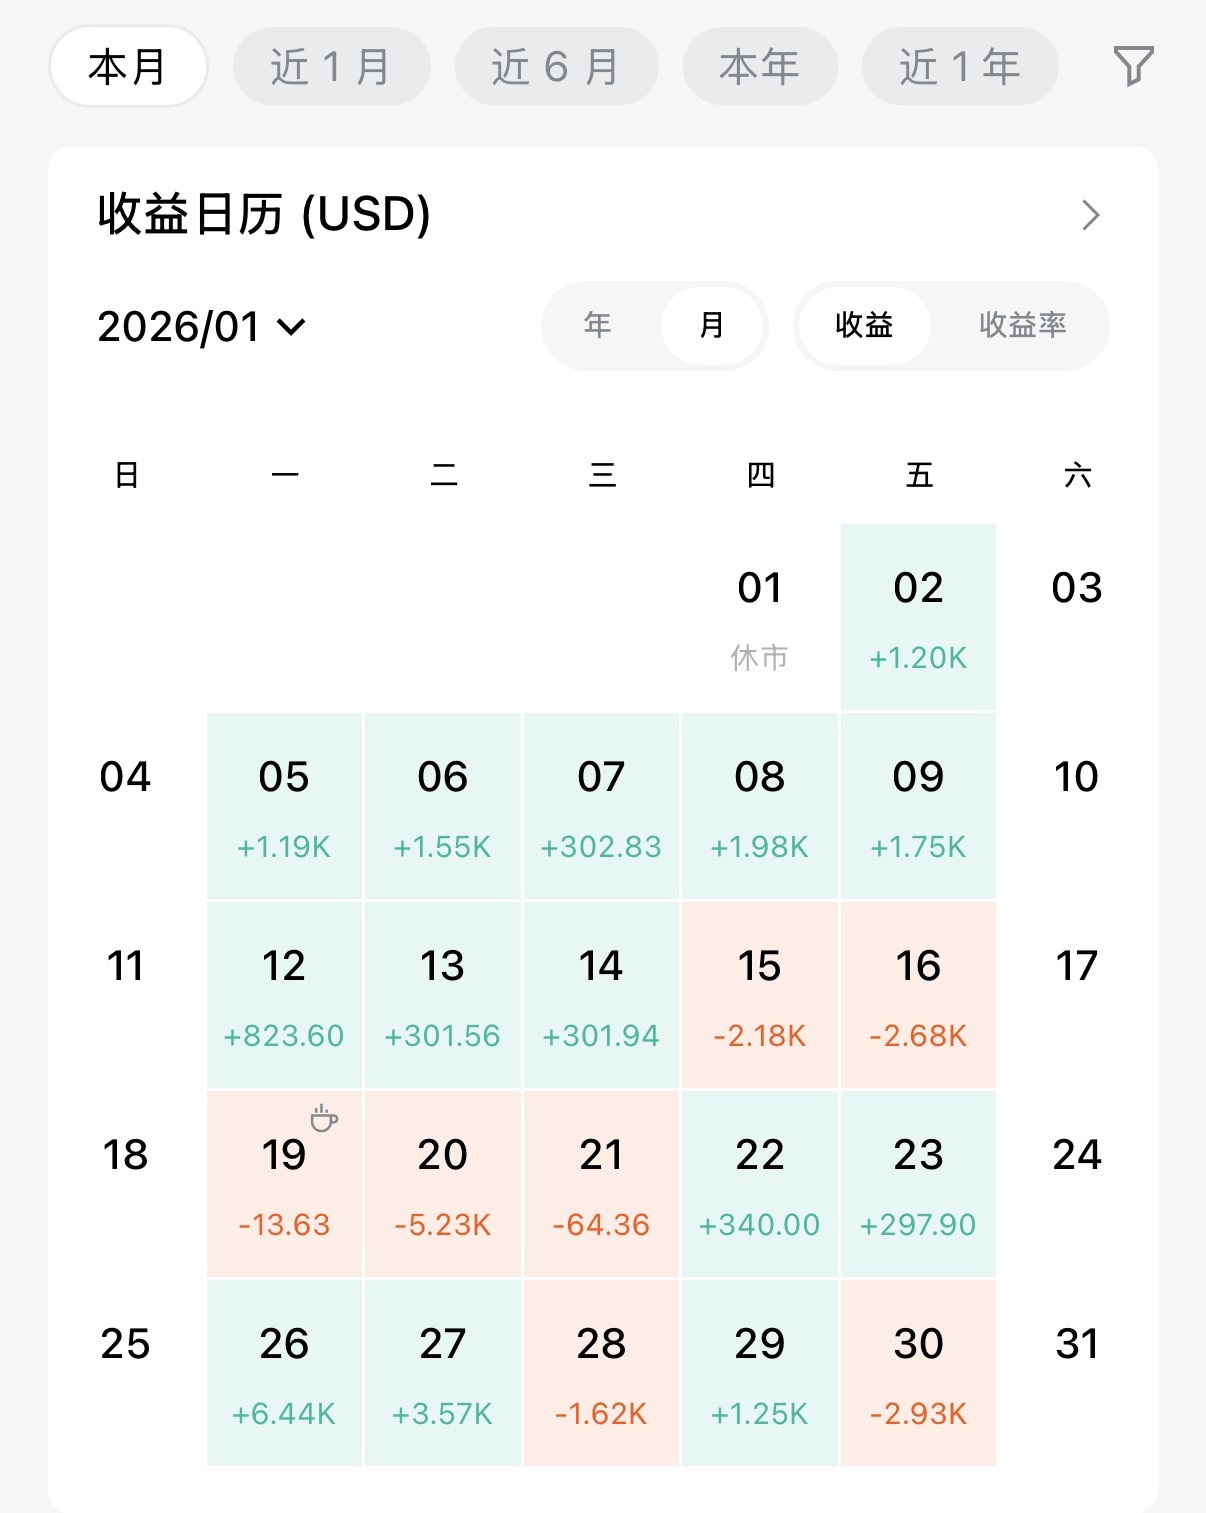
Task: Select the 本月 time range tab
Action: tap(128, 67)
